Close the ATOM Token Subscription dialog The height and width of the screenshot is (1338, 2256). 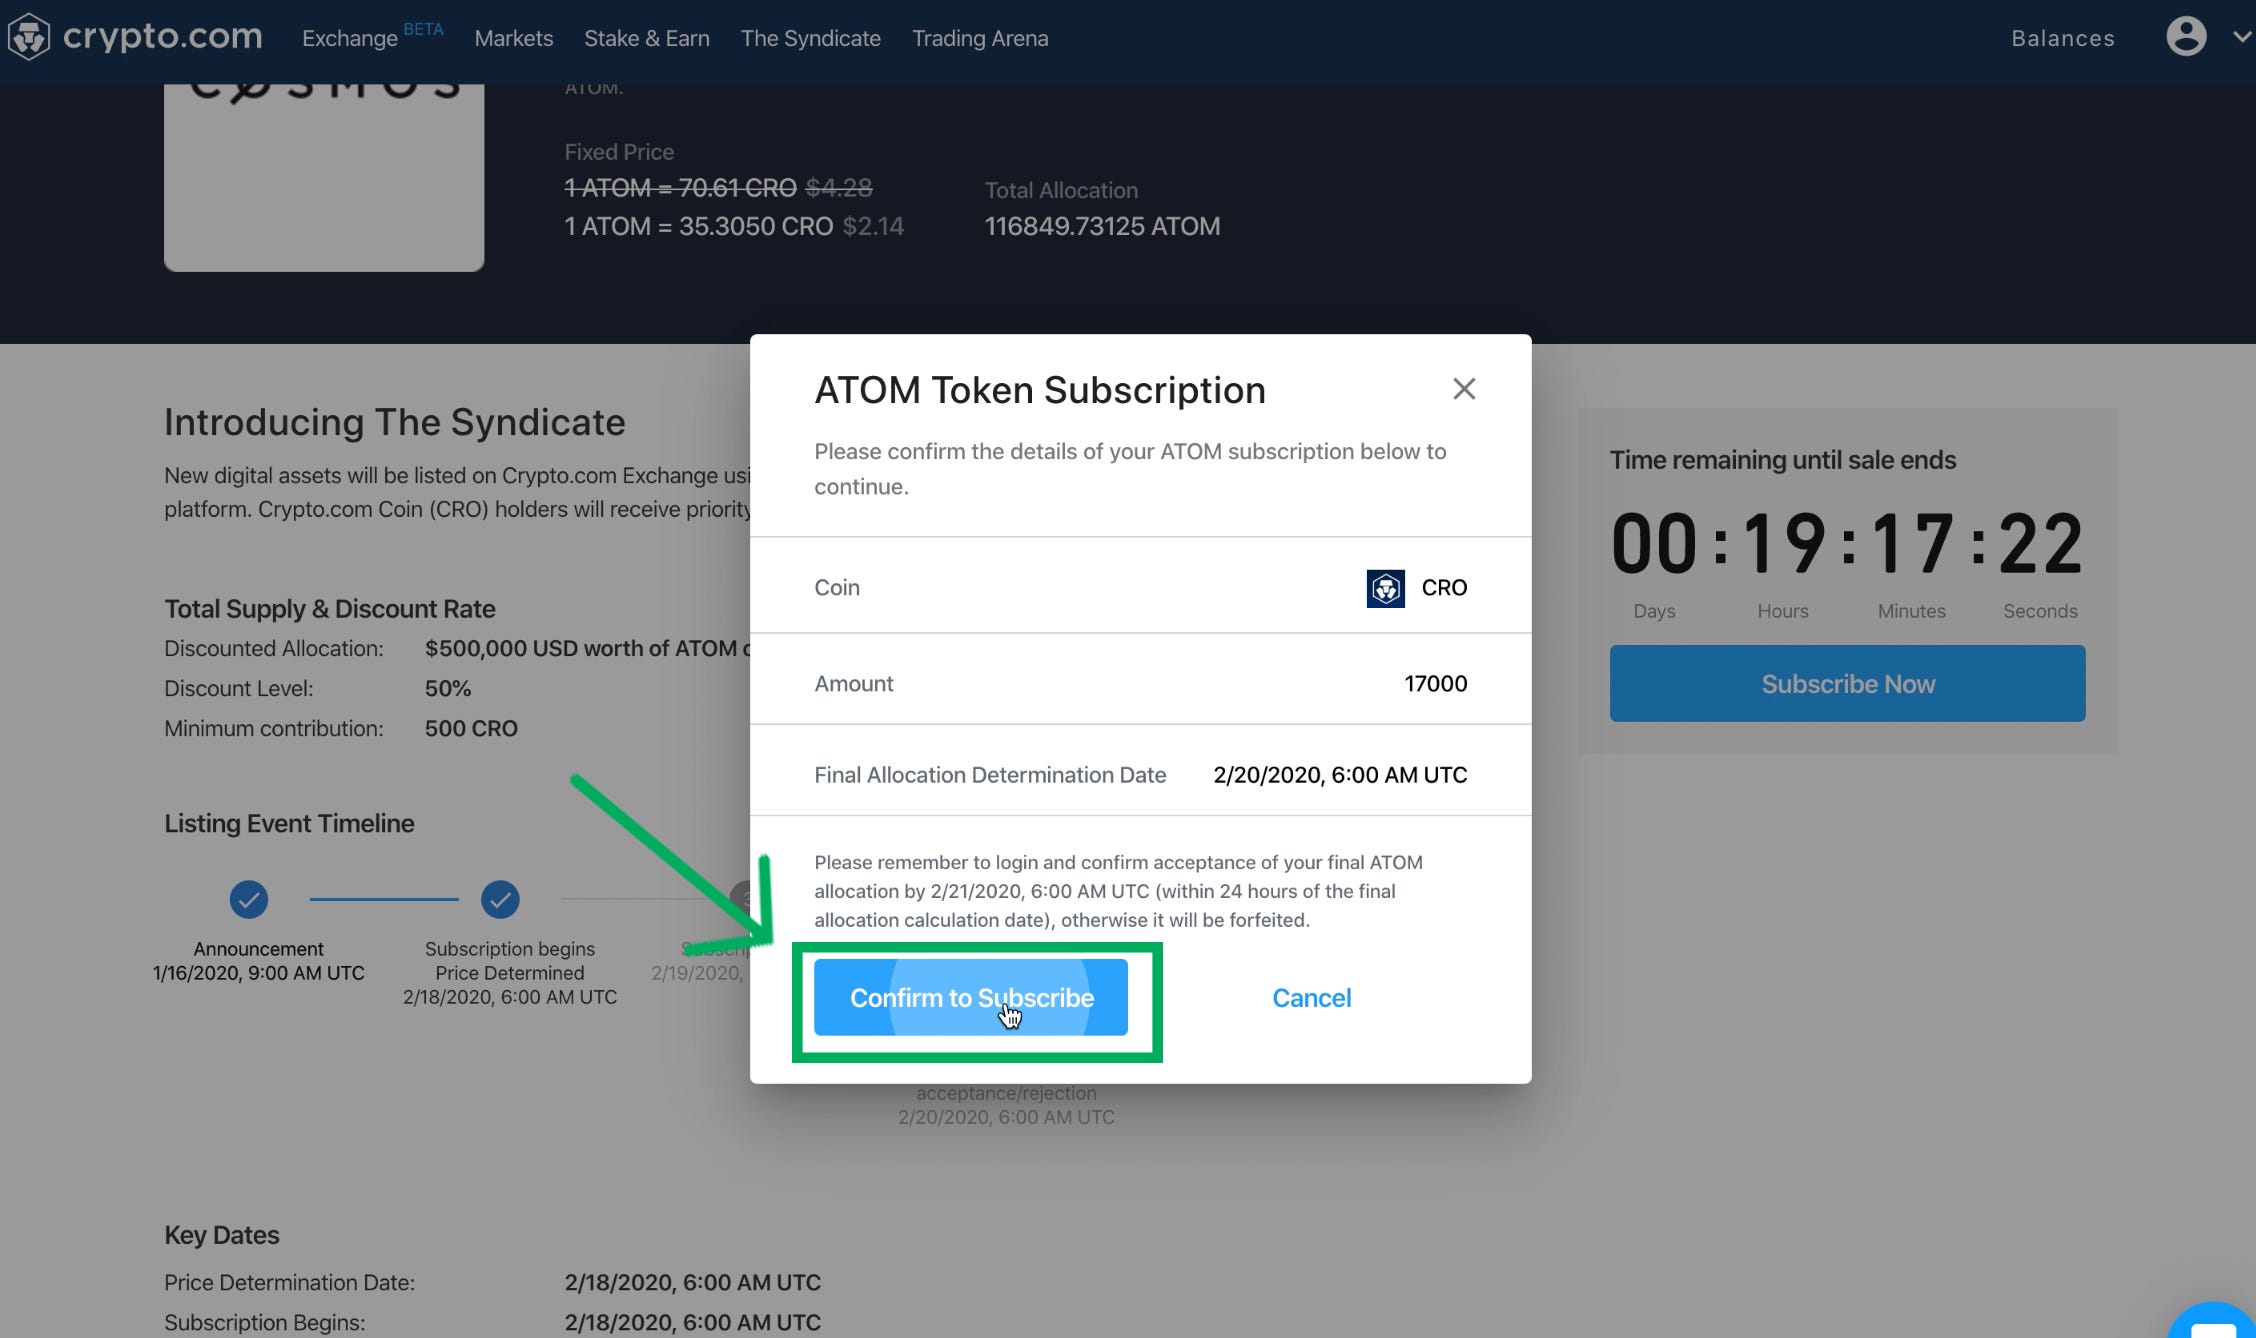(x=1463, y=389)
